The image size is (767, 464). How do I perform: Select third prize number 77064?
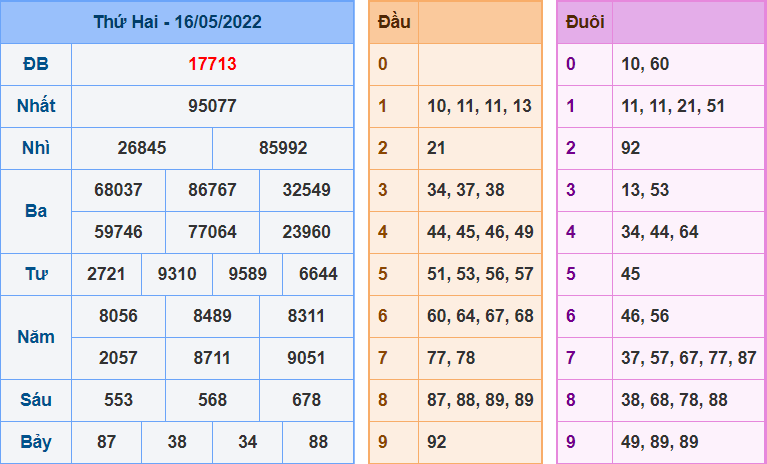(x=212, y=232)
